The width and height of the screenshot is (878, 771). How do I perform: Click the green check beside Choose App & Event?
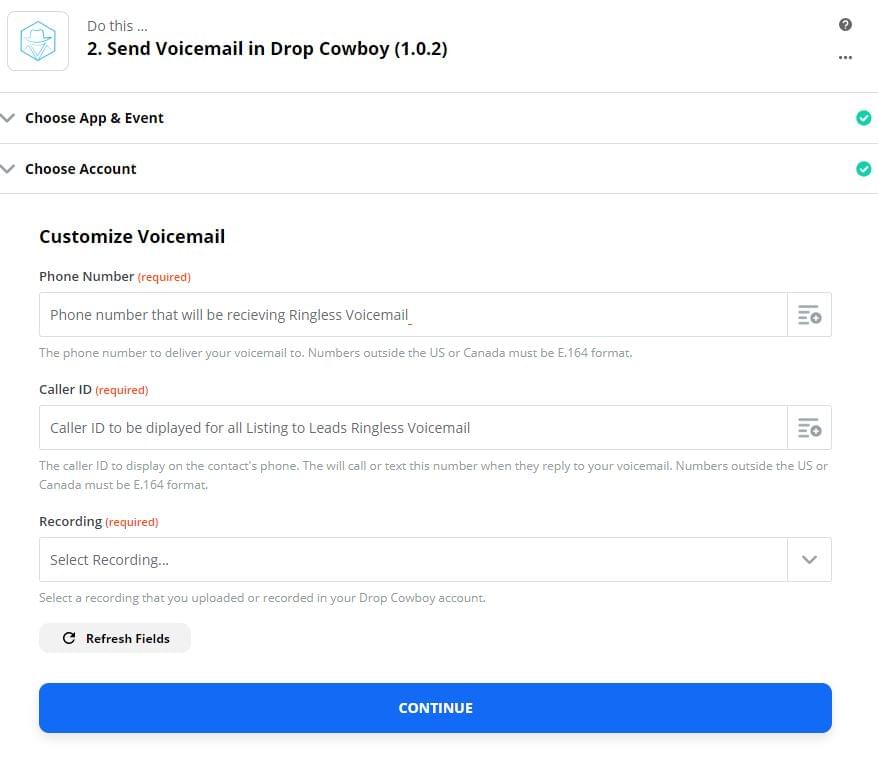tap(863, 118)
